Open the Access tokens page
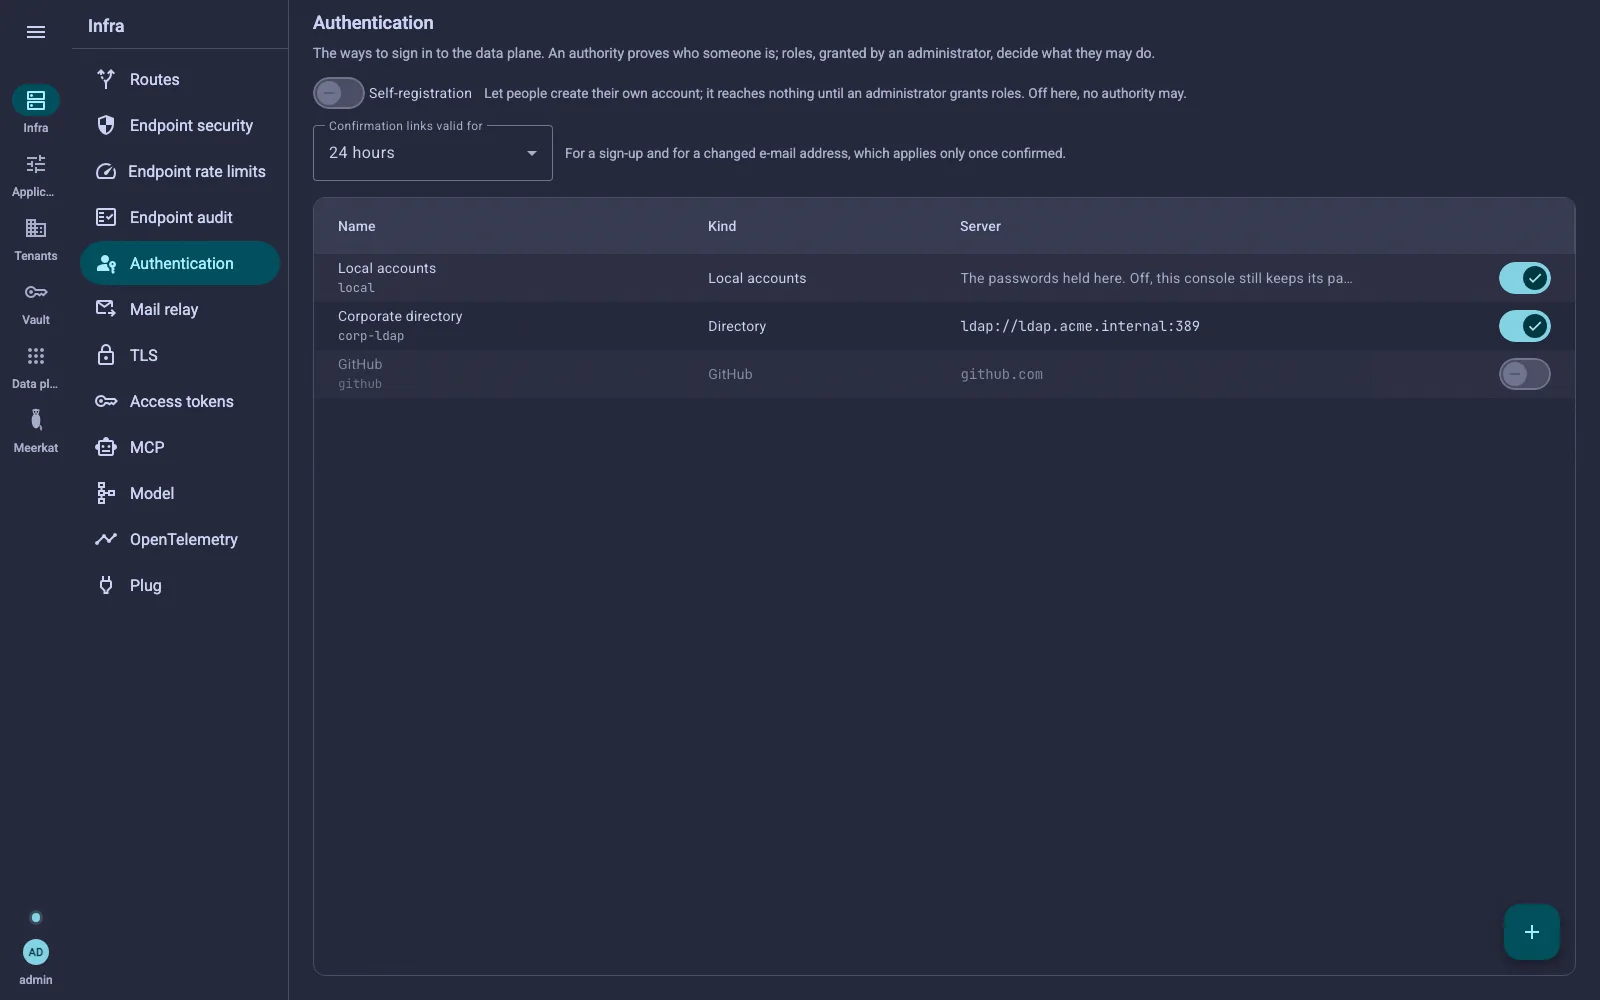The height and width of the screenshot is (1000, 1600). click(180, 401)
